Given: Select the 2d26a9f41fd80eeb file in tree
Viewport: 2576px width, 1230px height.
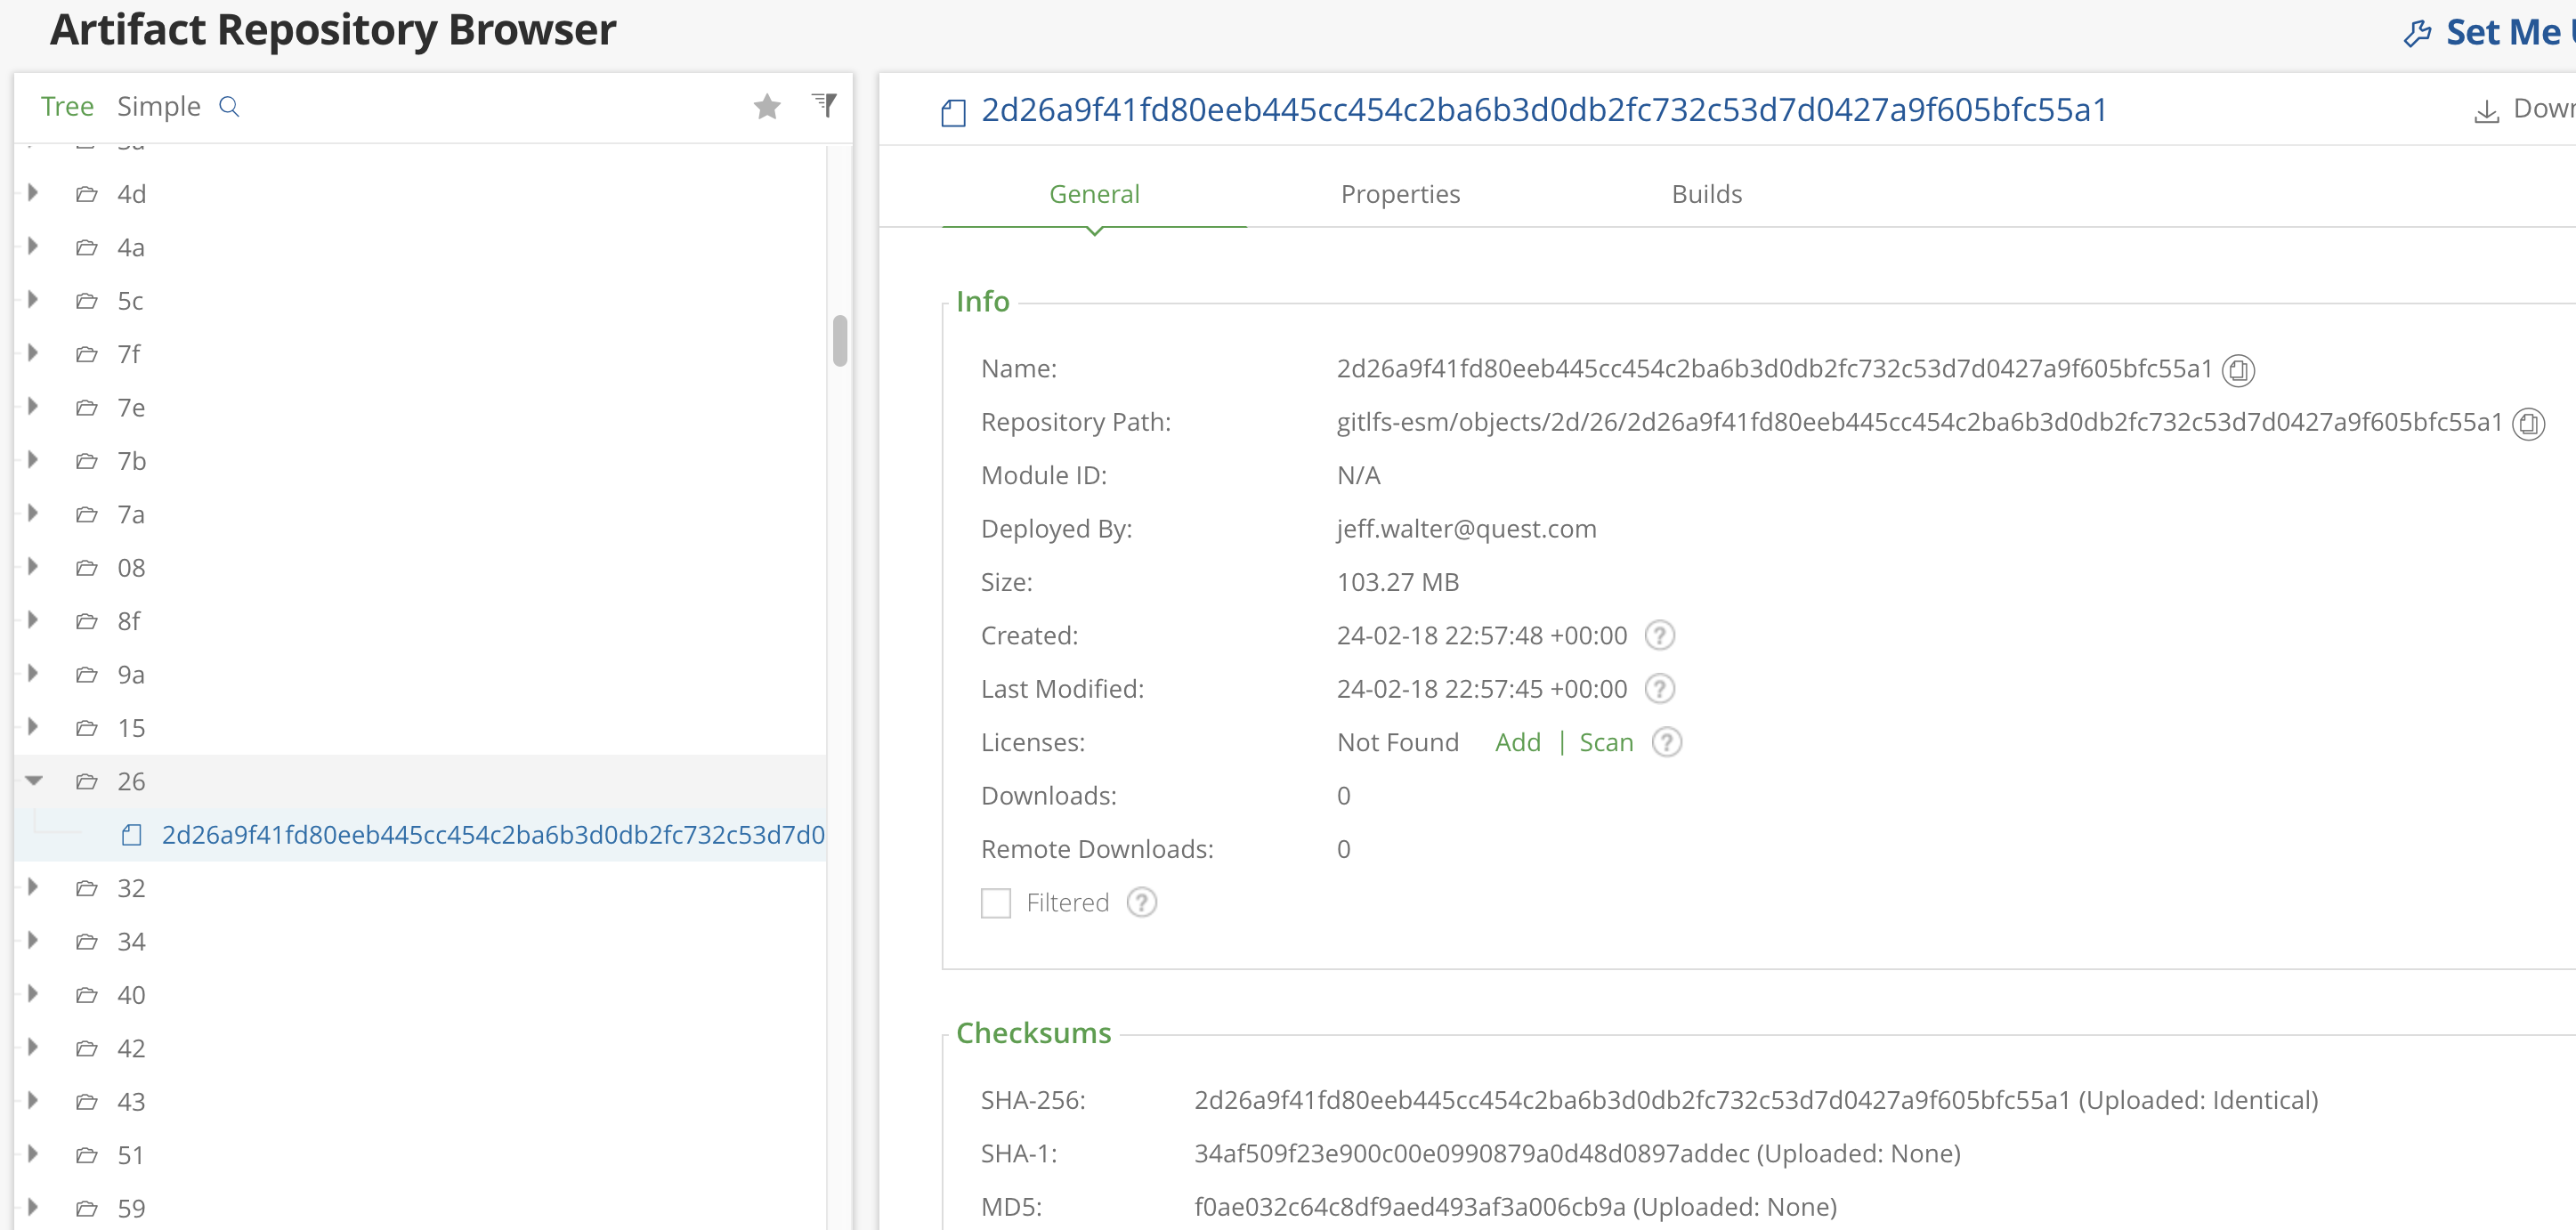Looking at the screenshot, I should click(x=493, y=835).
